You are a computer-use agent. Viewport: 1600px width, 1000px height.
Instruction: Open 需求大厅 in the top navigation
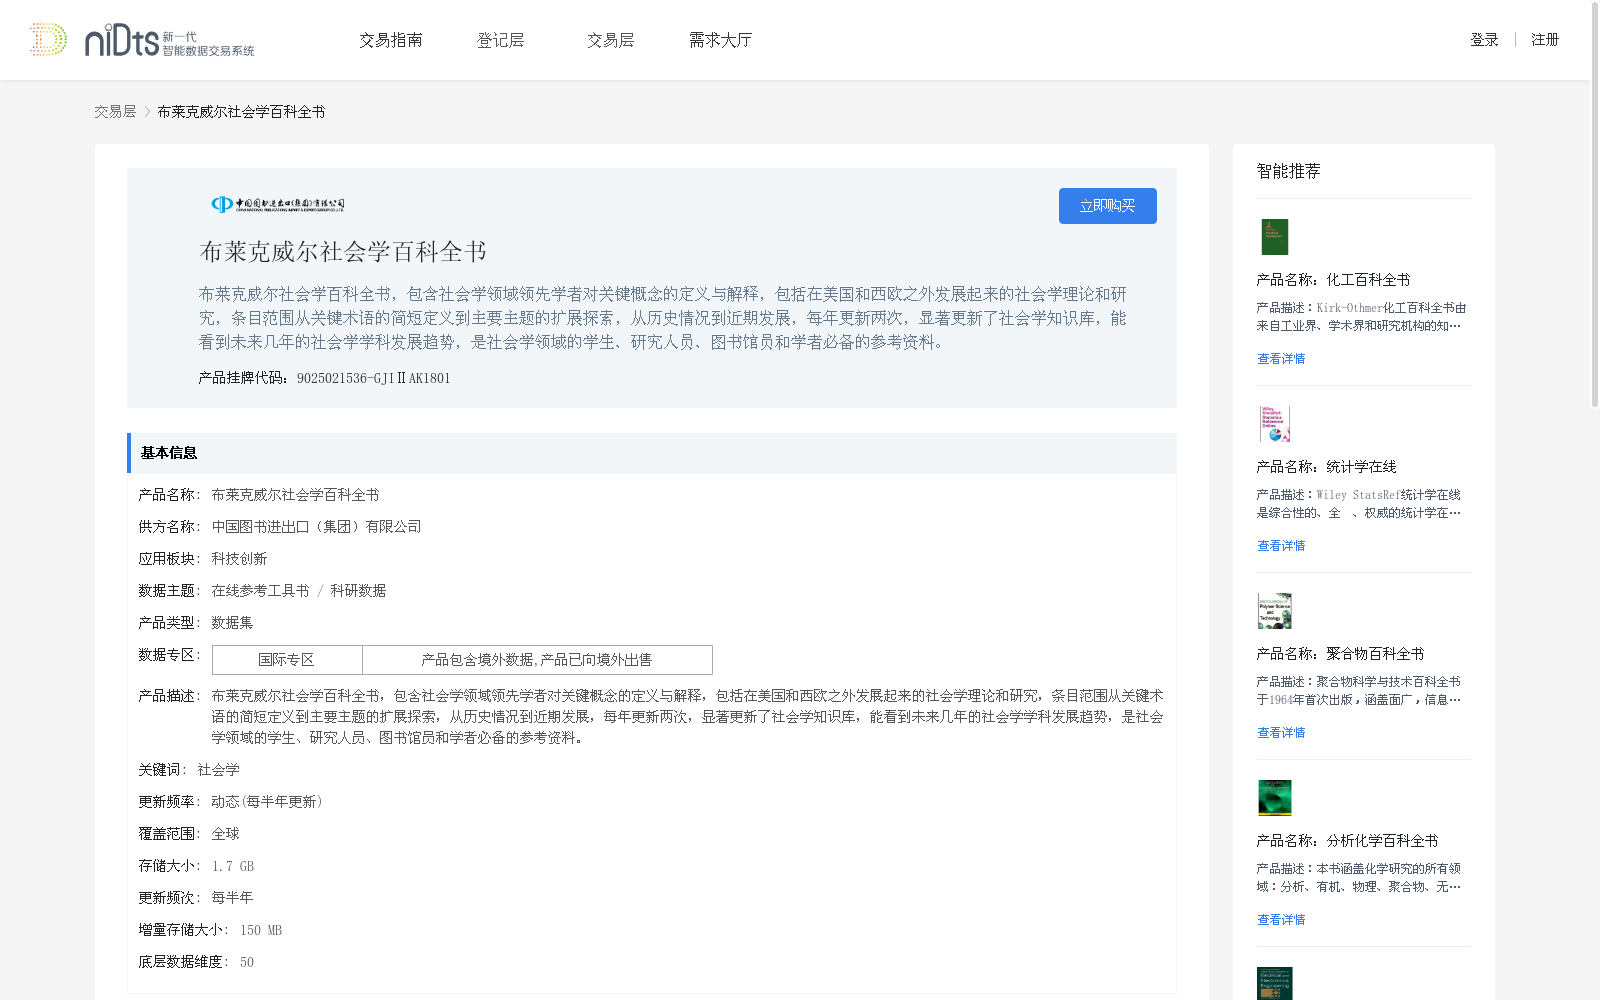pos(720,40)
